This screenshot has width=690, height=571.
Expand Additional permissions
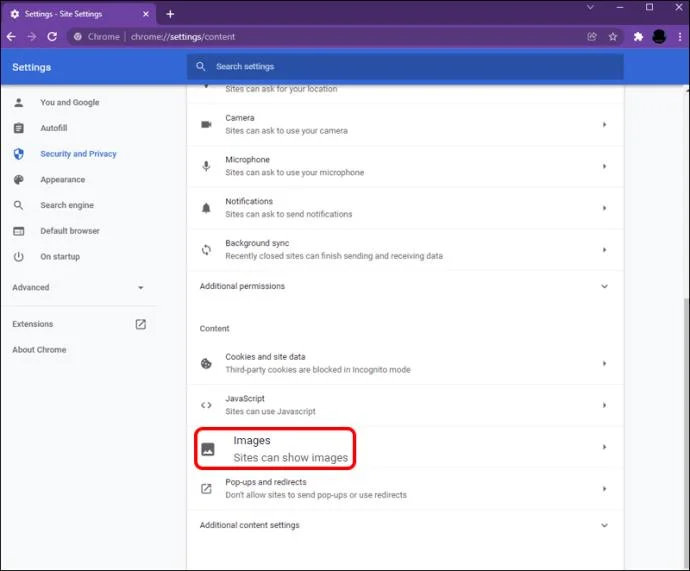405,286
